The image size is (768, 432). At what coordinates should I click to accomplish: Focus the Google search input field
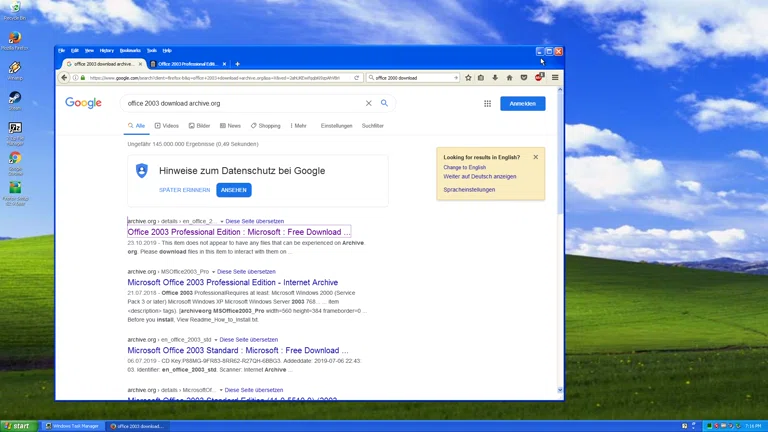tap(243, 103)
